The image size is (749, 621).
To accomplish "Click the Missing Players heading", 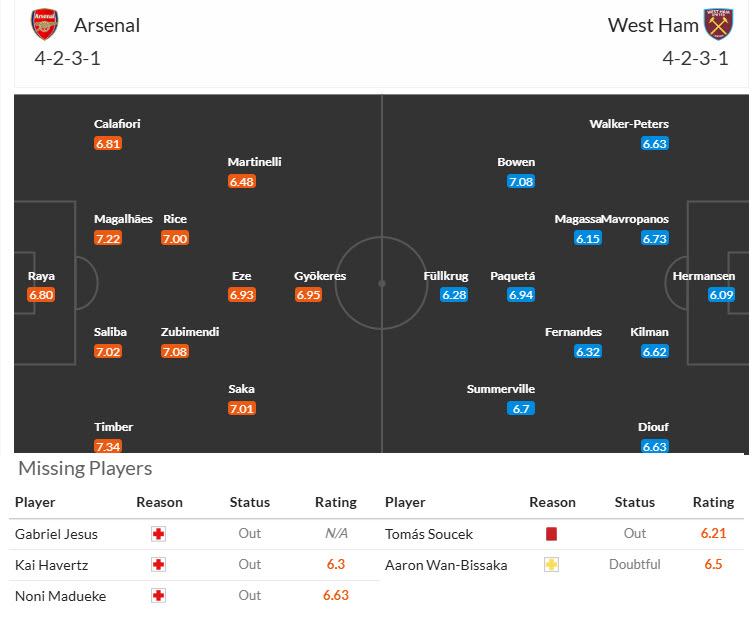I will pos(85,469).
